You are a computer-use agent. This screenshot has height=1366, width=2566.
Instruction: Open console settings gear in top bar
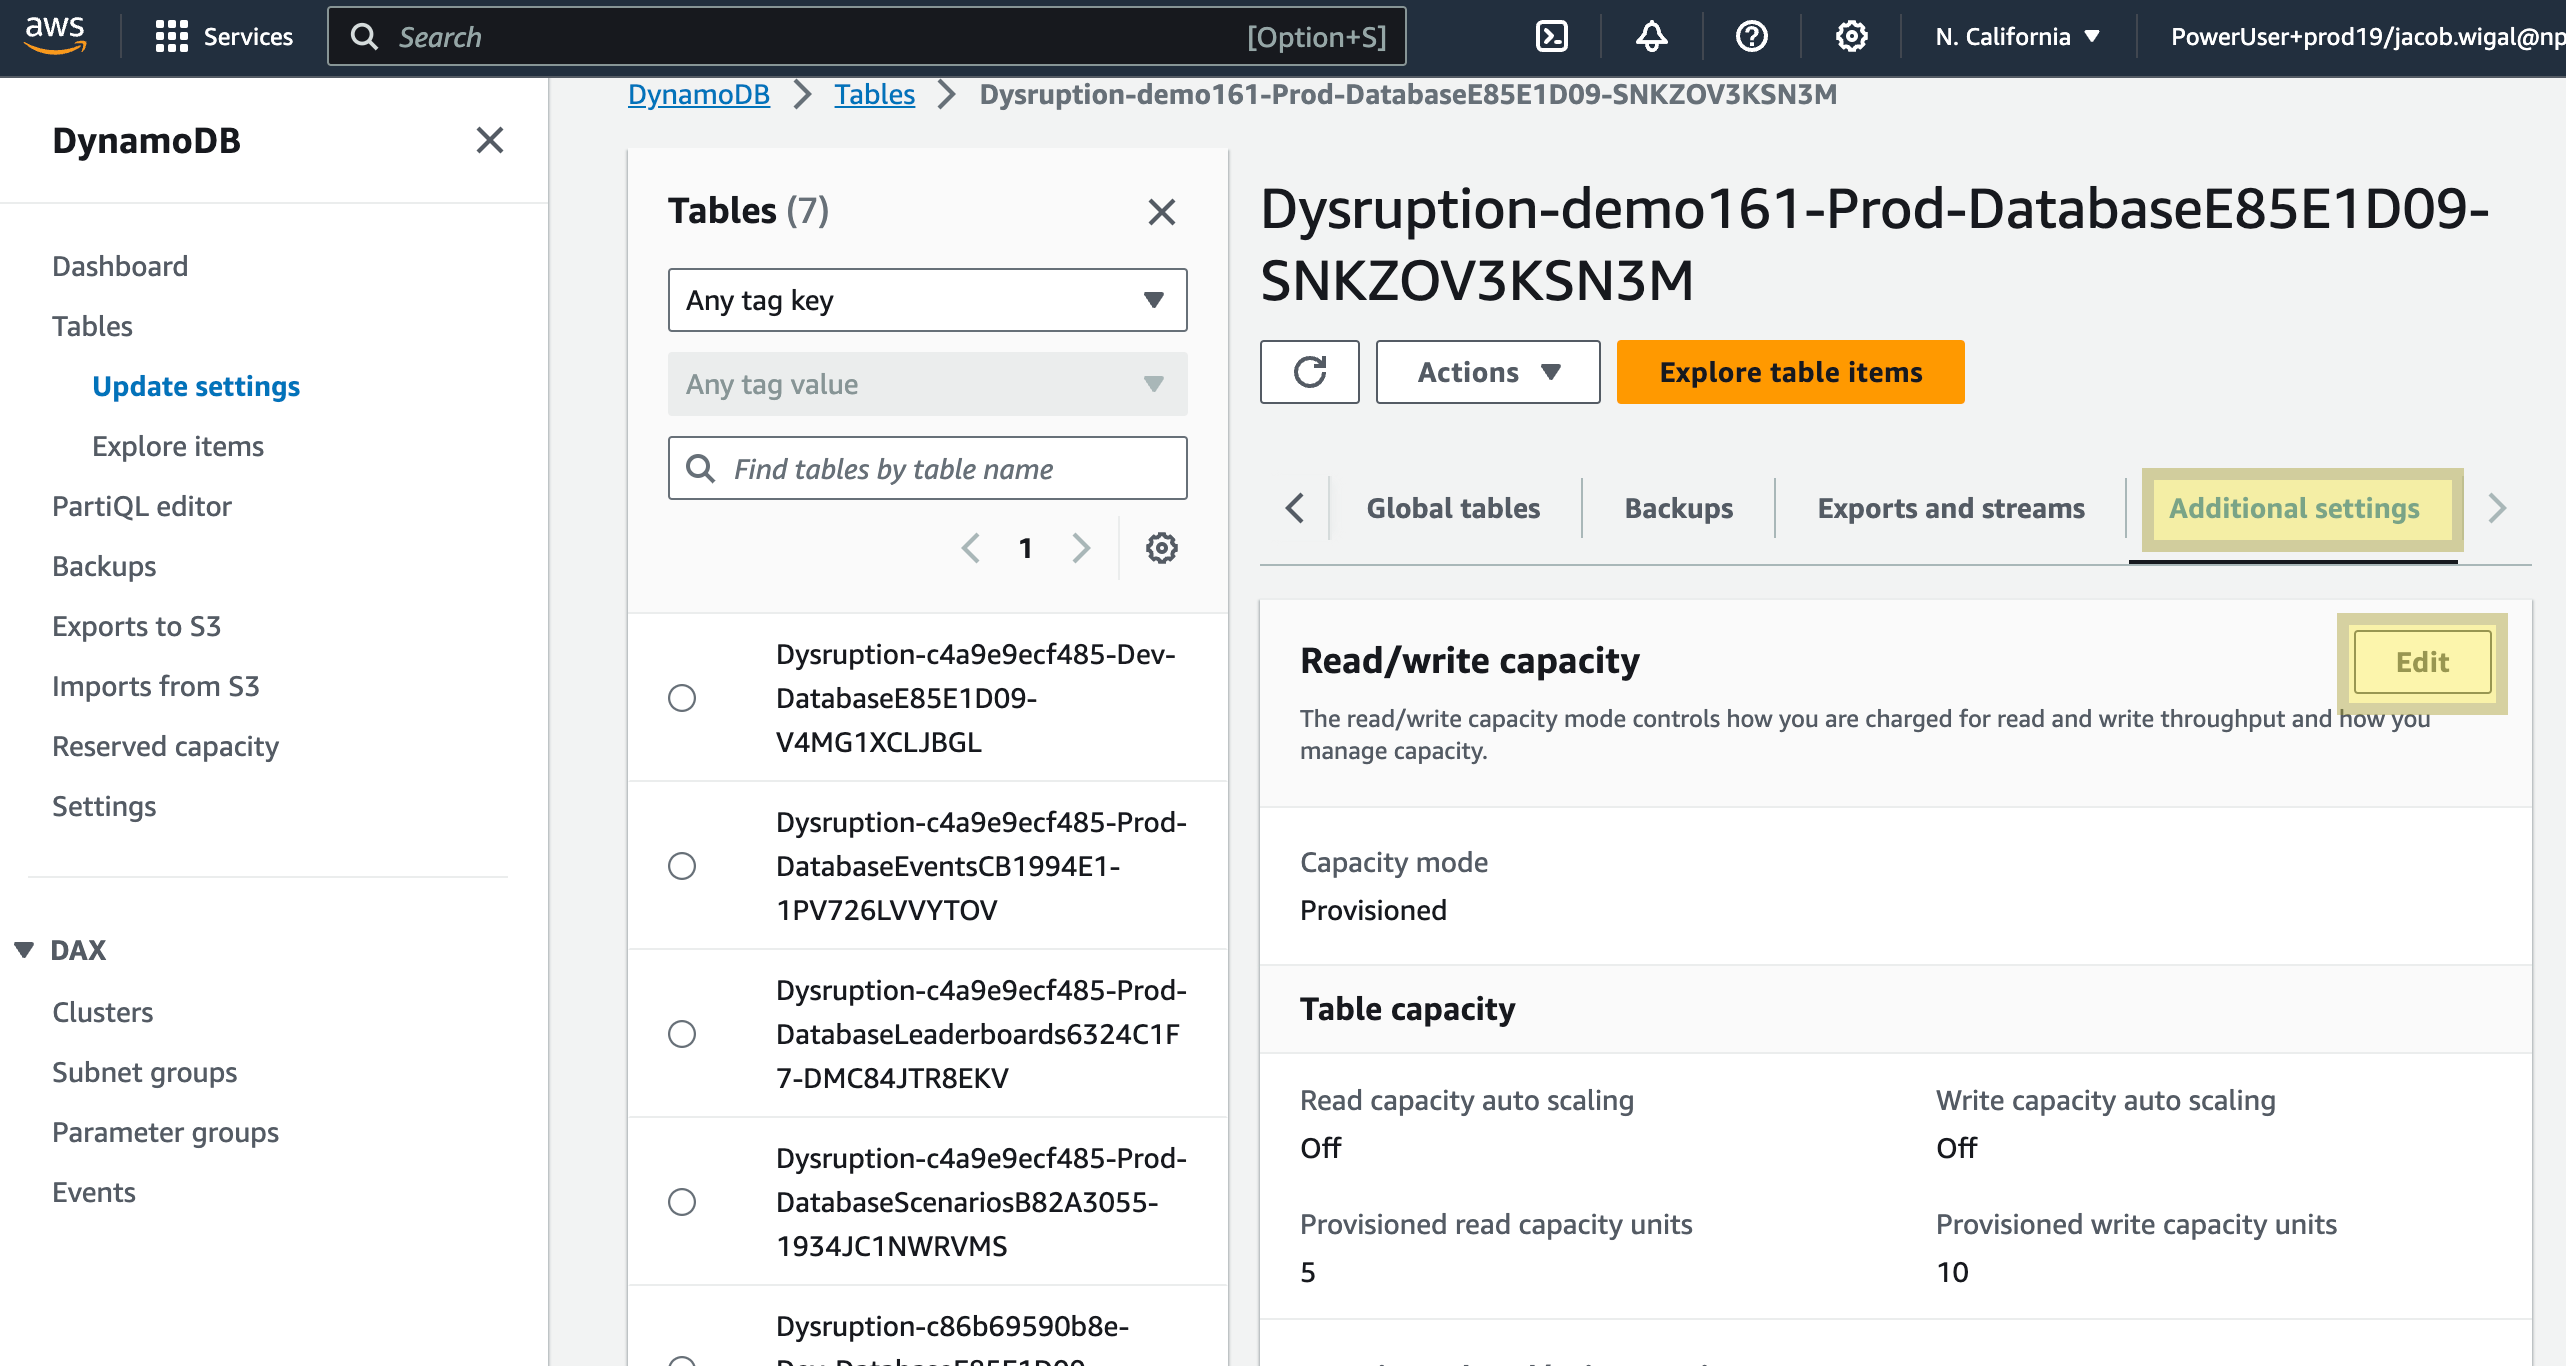click(1851, 37)
